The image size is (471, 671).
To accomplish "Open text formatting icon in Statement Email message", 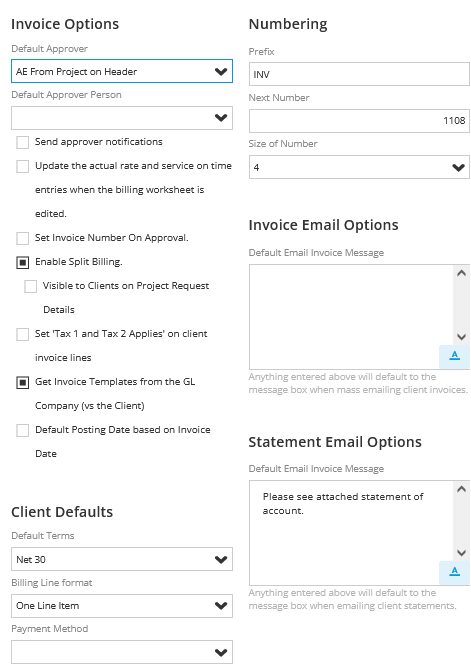I will tap(454, 572).
